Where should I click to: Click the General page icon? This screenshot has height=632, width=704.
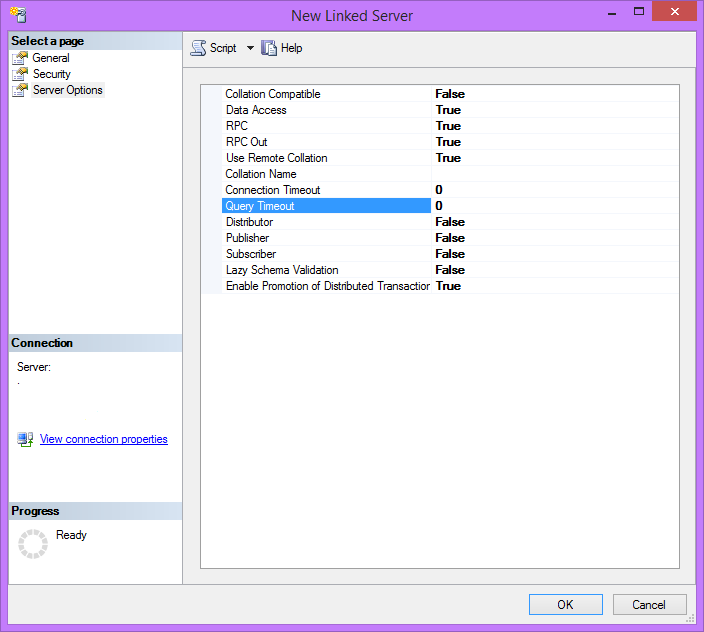[x=20, y=58]
